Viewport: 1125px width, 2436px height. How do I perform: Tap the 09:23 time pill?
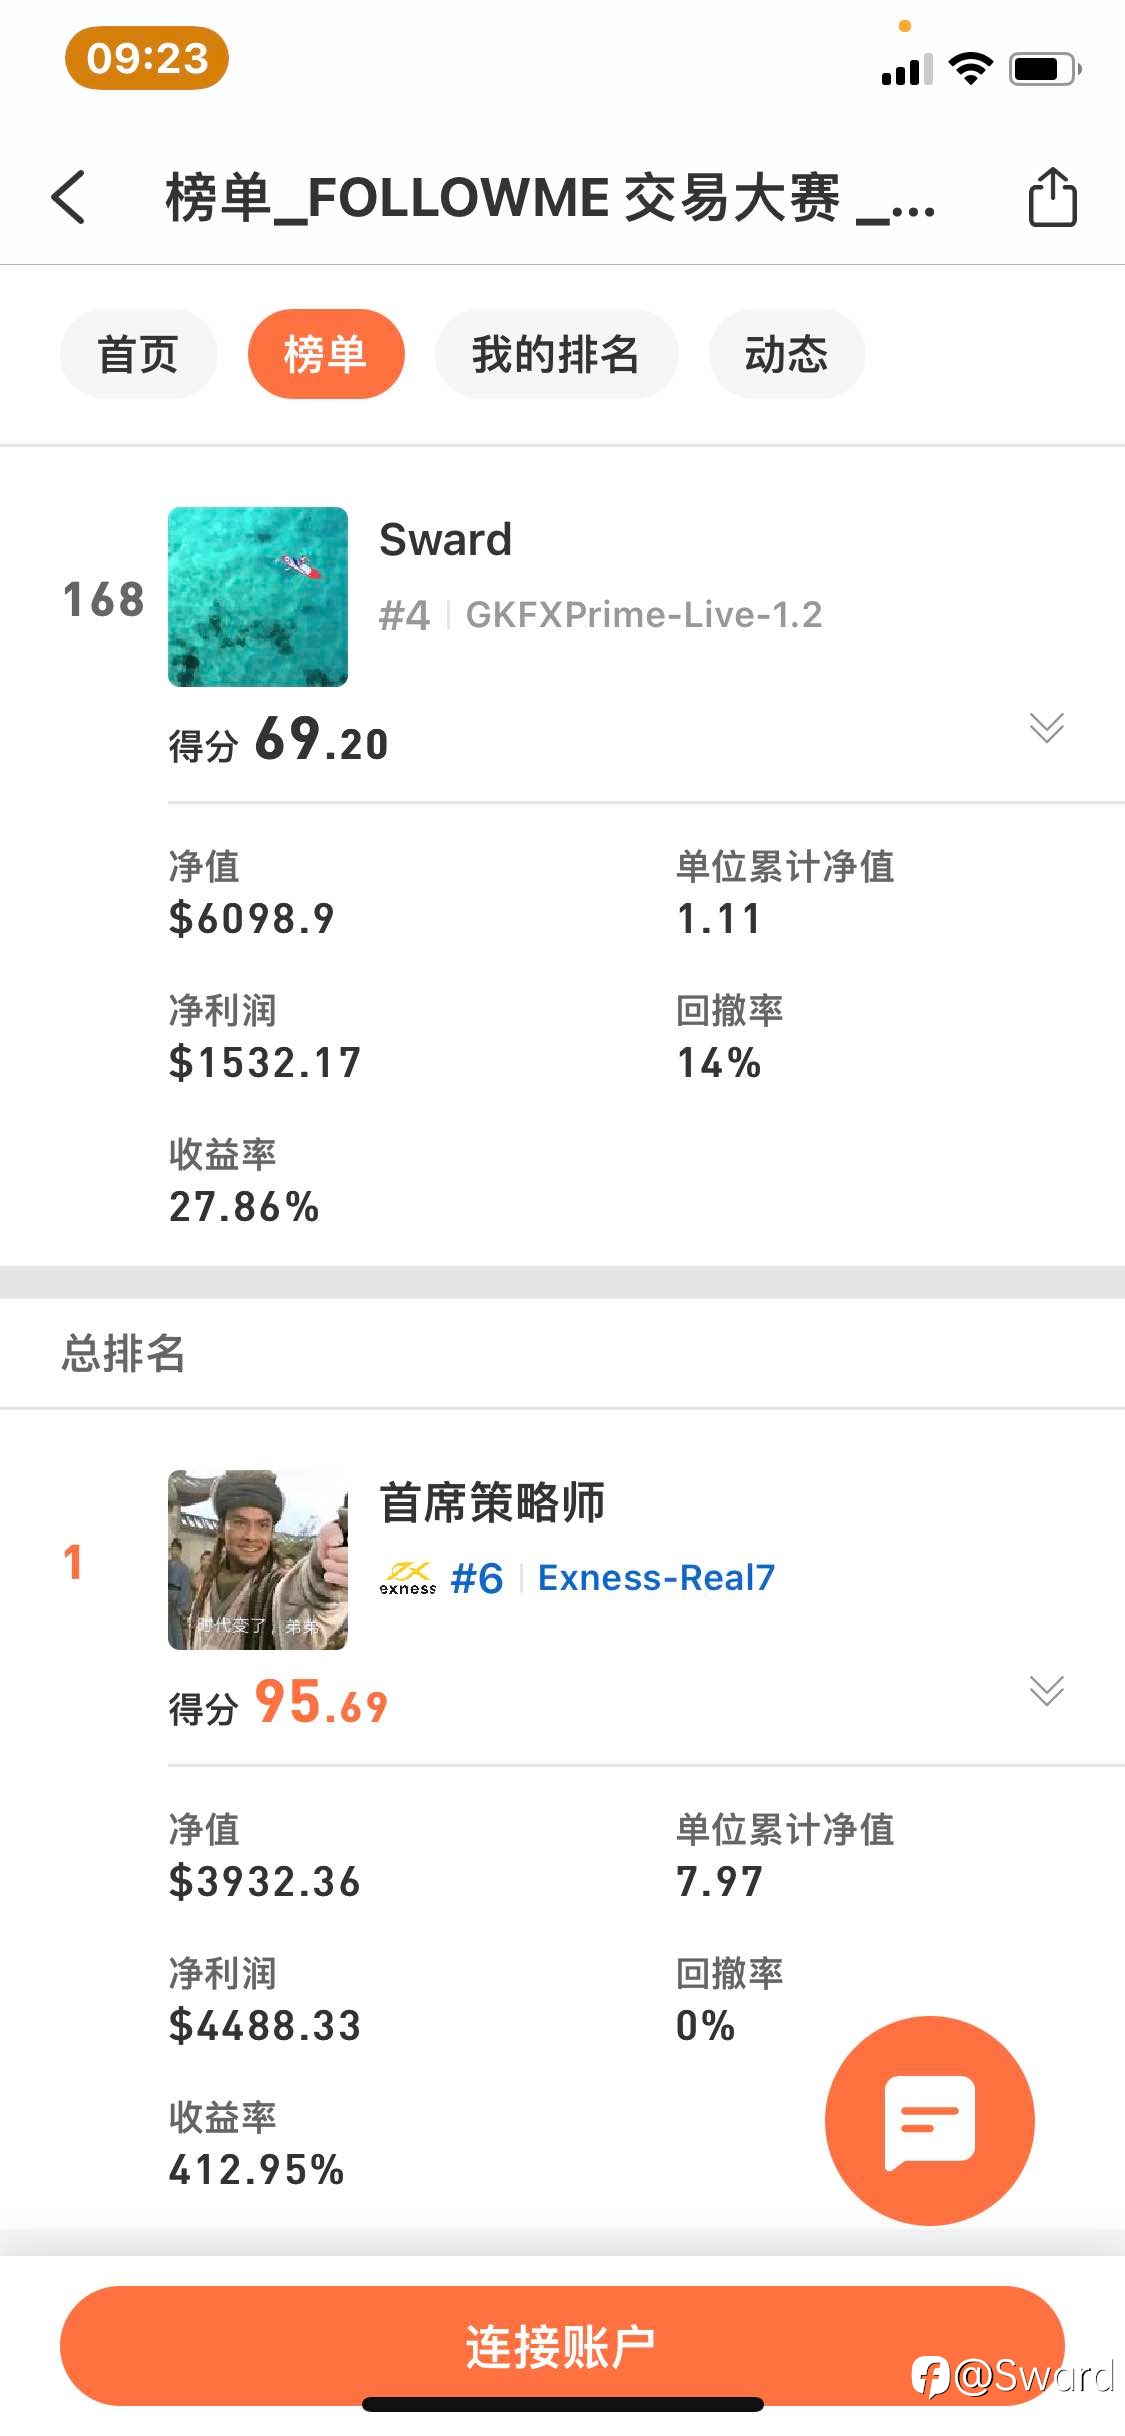147,58
